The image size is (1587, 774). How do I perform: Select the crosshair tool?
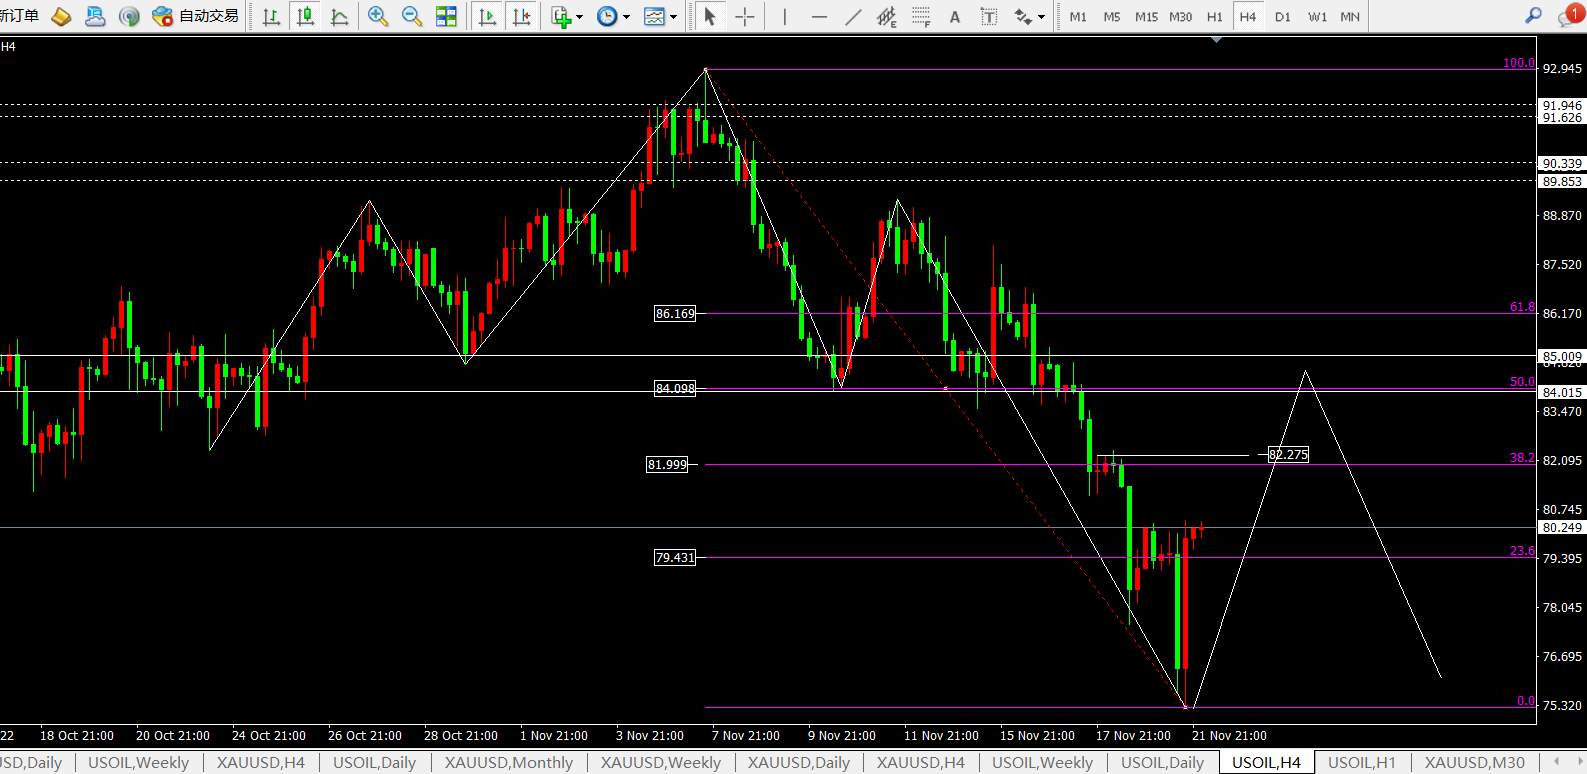(744, 16)
